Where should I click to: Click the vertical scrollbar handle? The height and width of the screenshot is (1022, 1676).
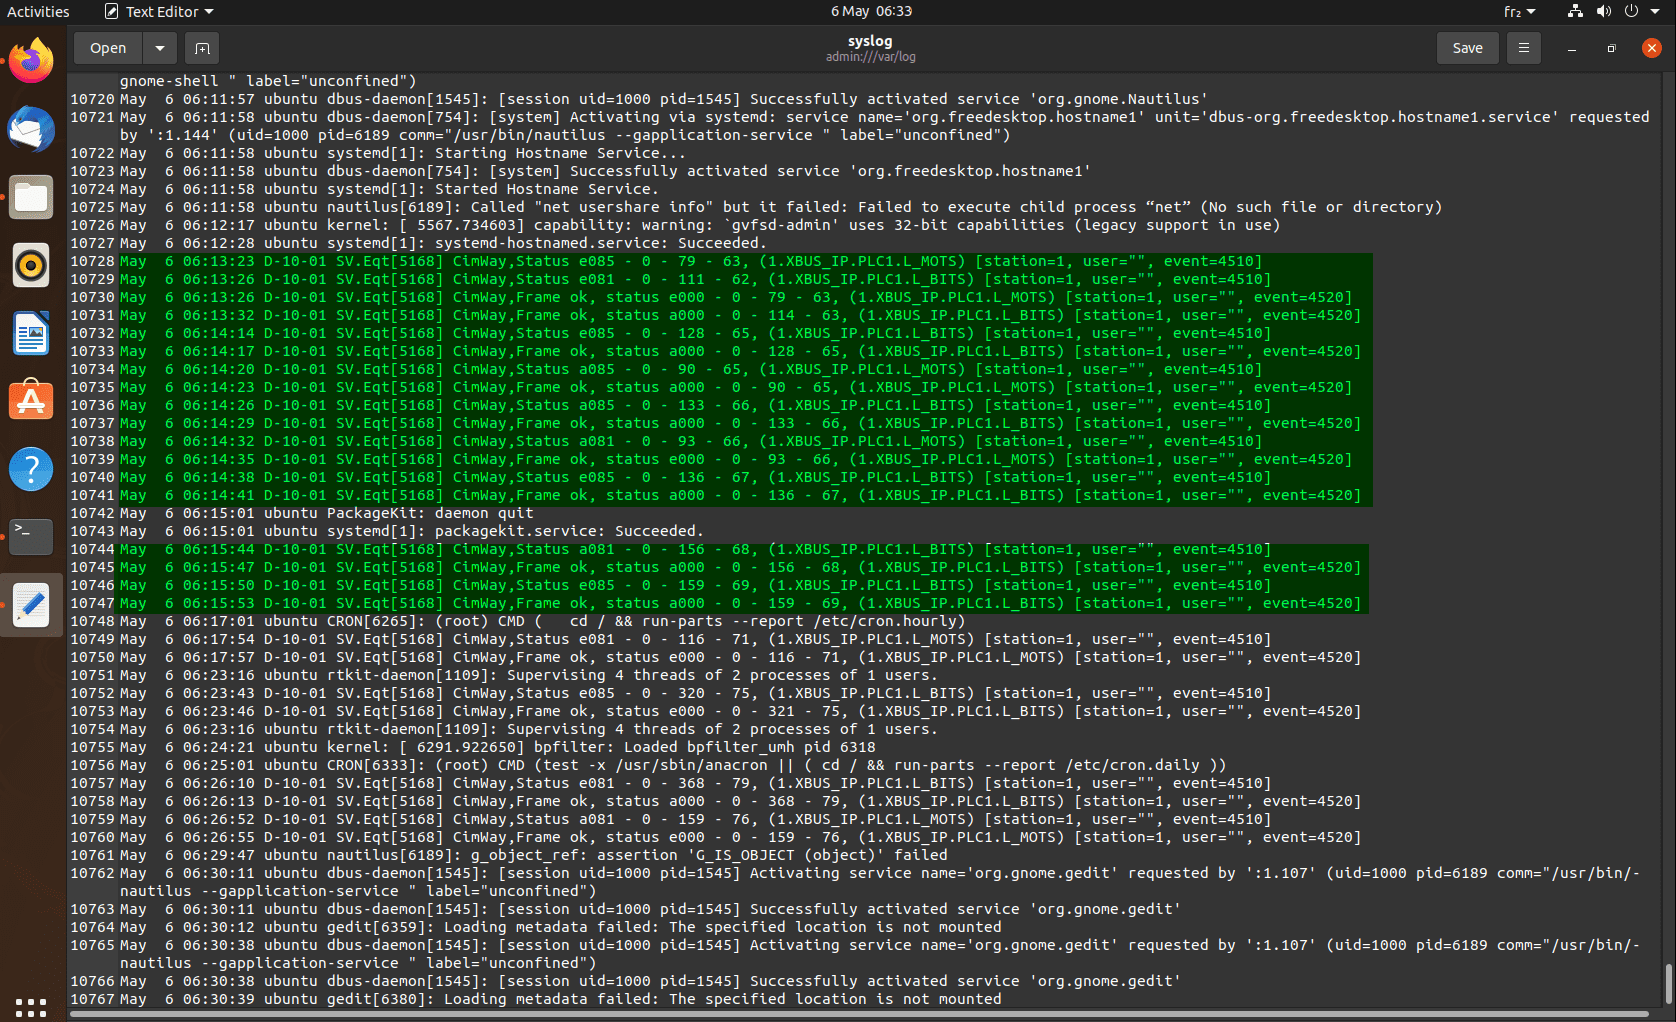(1668, 984)
